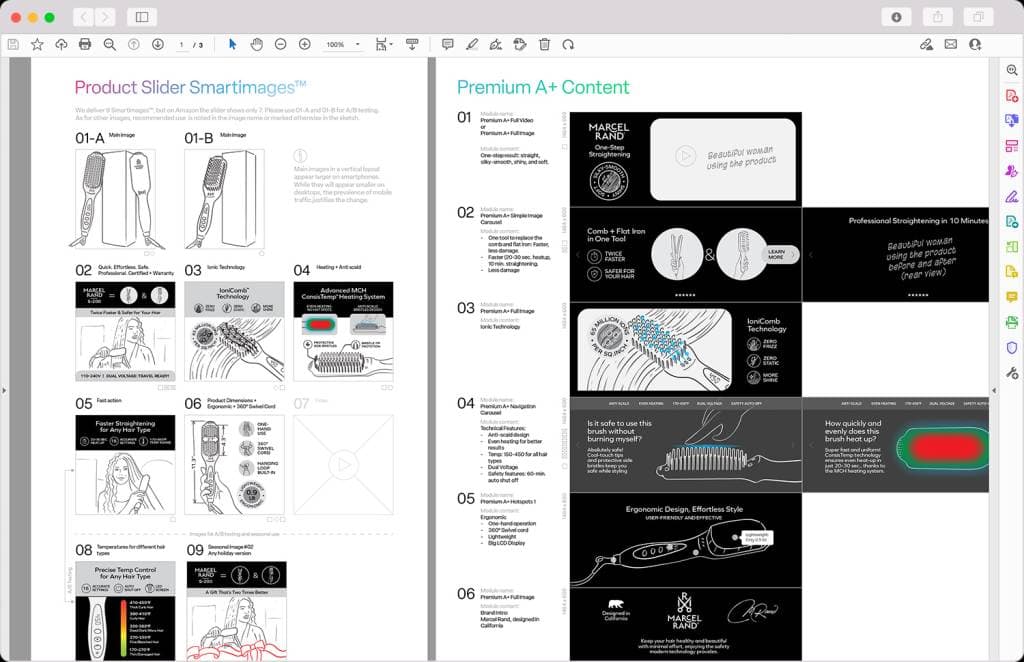1024x662 pixels.
Task: Choose the Sign document pen tool
Action: pyautogui.click(x=496, y=44)
